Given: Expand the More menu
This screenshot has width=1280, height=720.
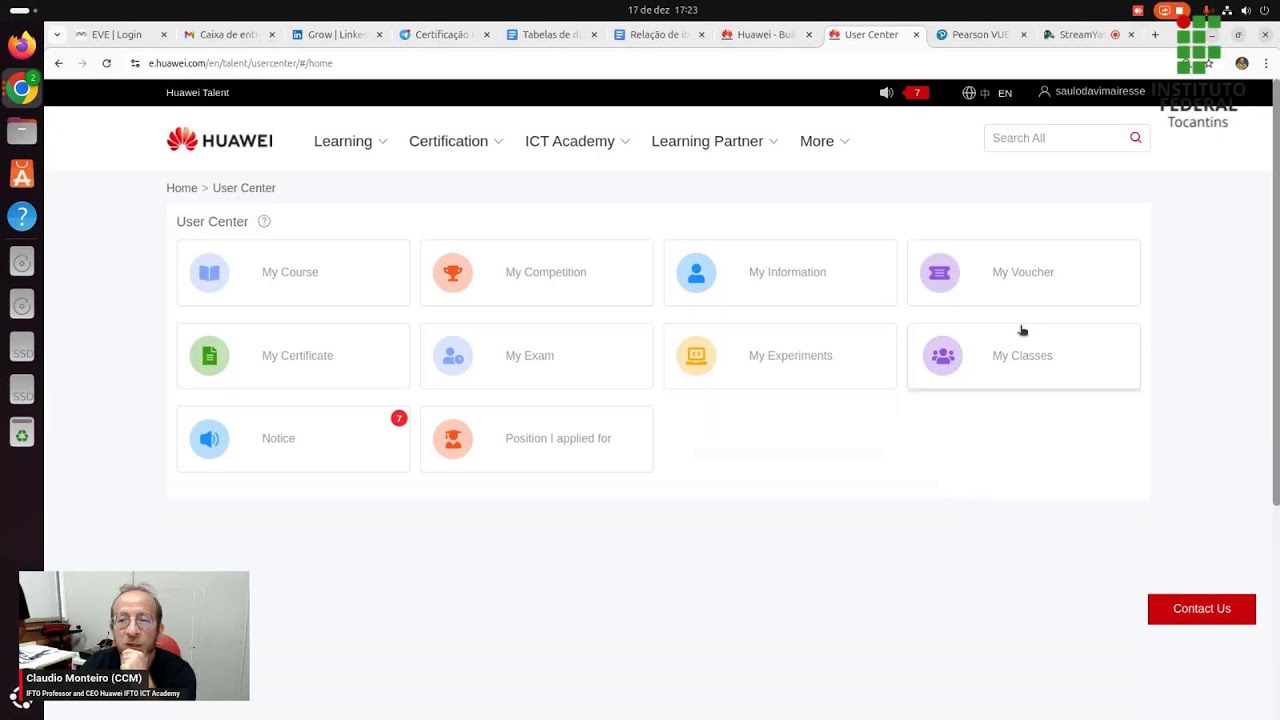Looking at the screenshot, I should pyautogui.click(x=824, y=141).
